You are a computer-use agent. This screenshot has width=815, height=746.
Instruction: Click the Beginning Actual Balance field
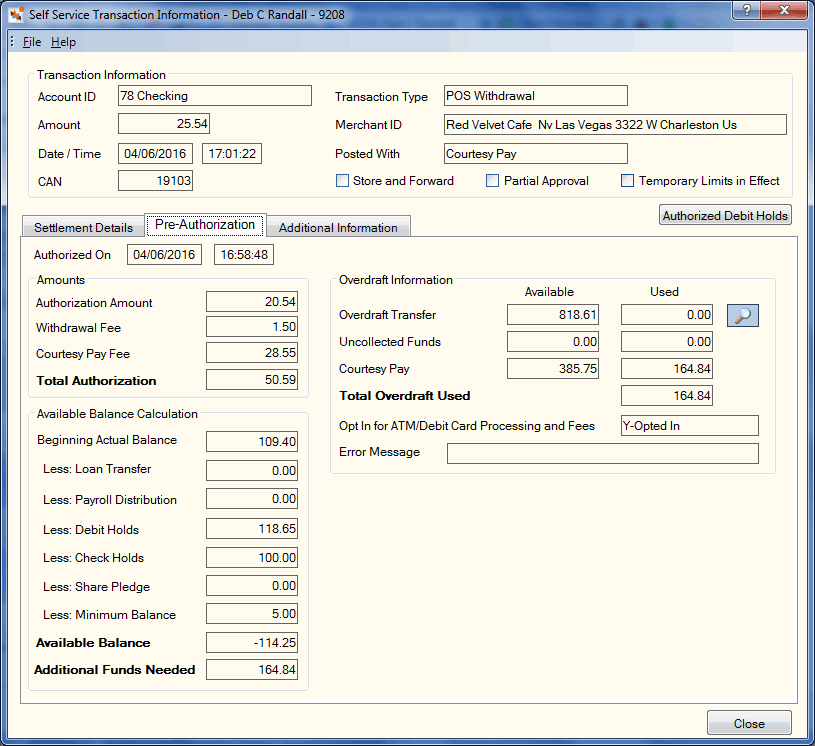pyautogui.click(x=252, y=441)
